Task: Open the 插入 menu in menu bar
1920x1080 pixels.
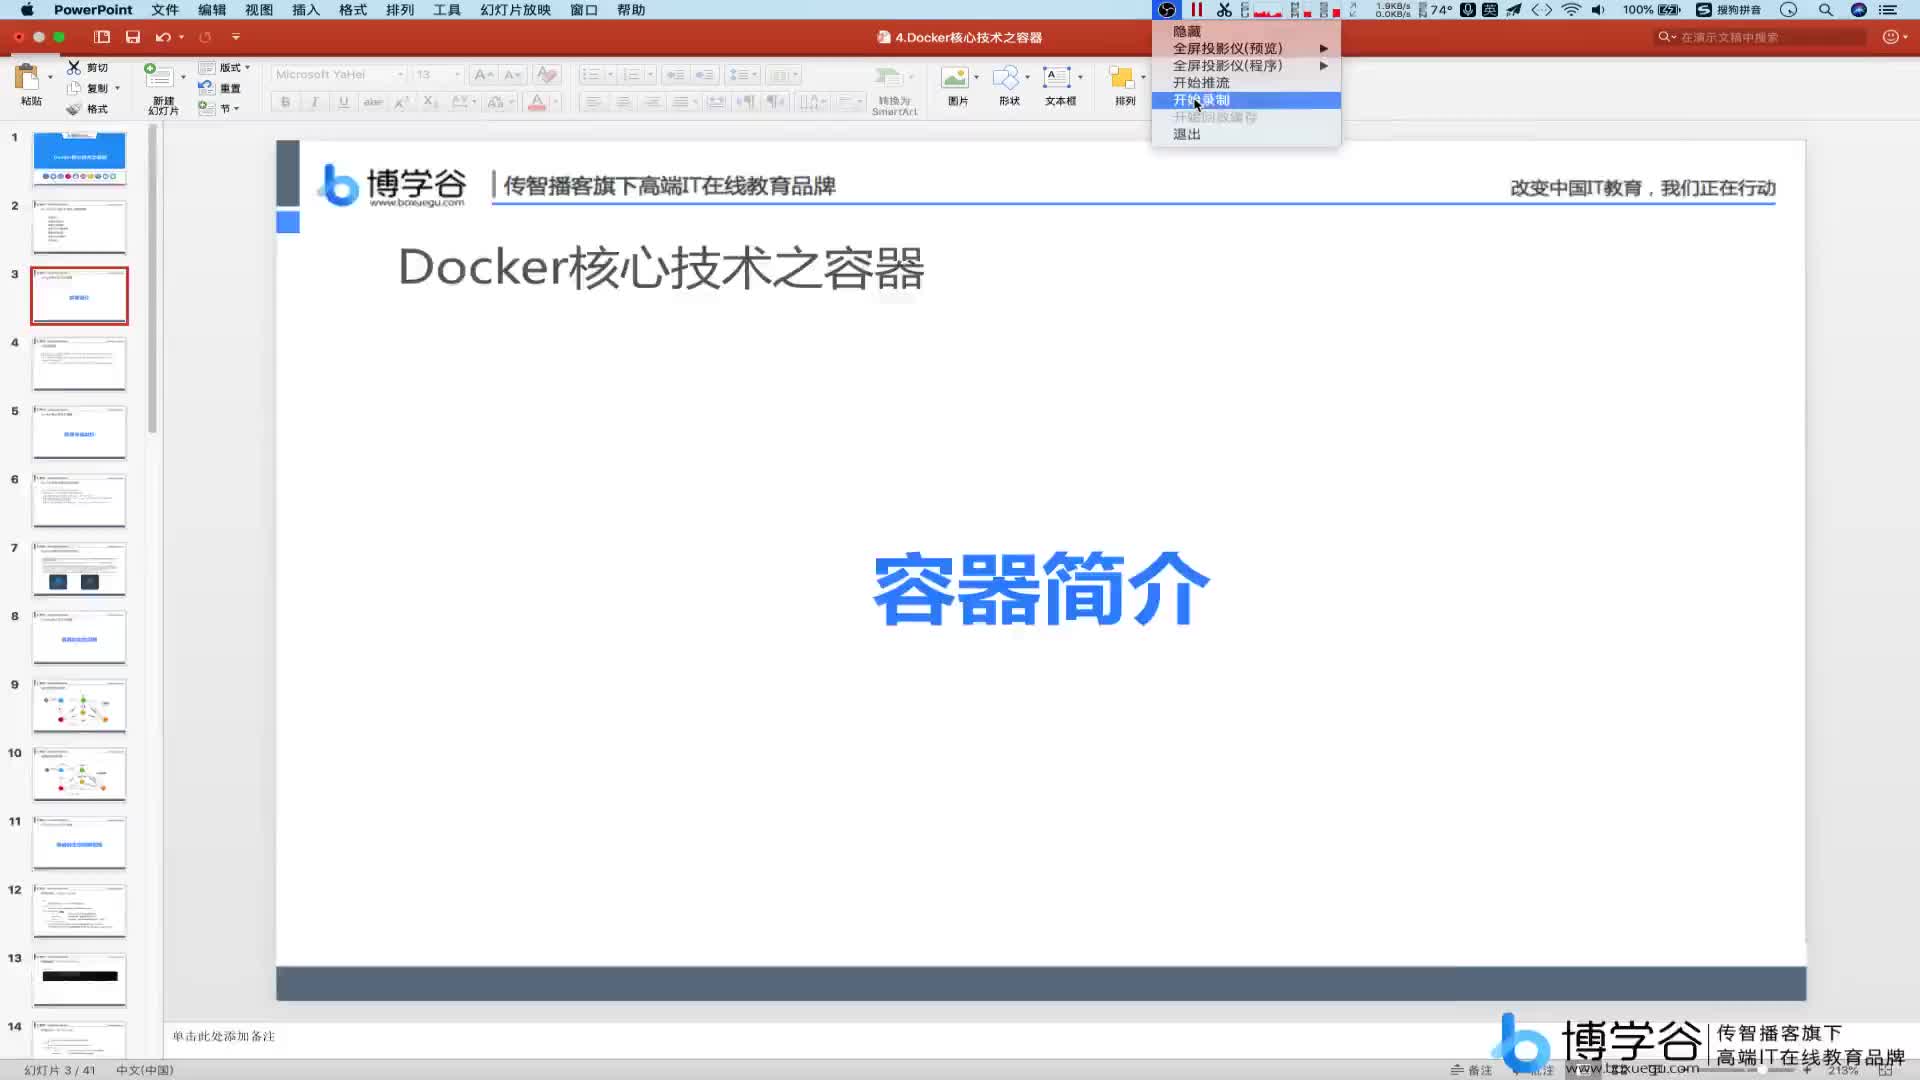Action: coord(305,10)
